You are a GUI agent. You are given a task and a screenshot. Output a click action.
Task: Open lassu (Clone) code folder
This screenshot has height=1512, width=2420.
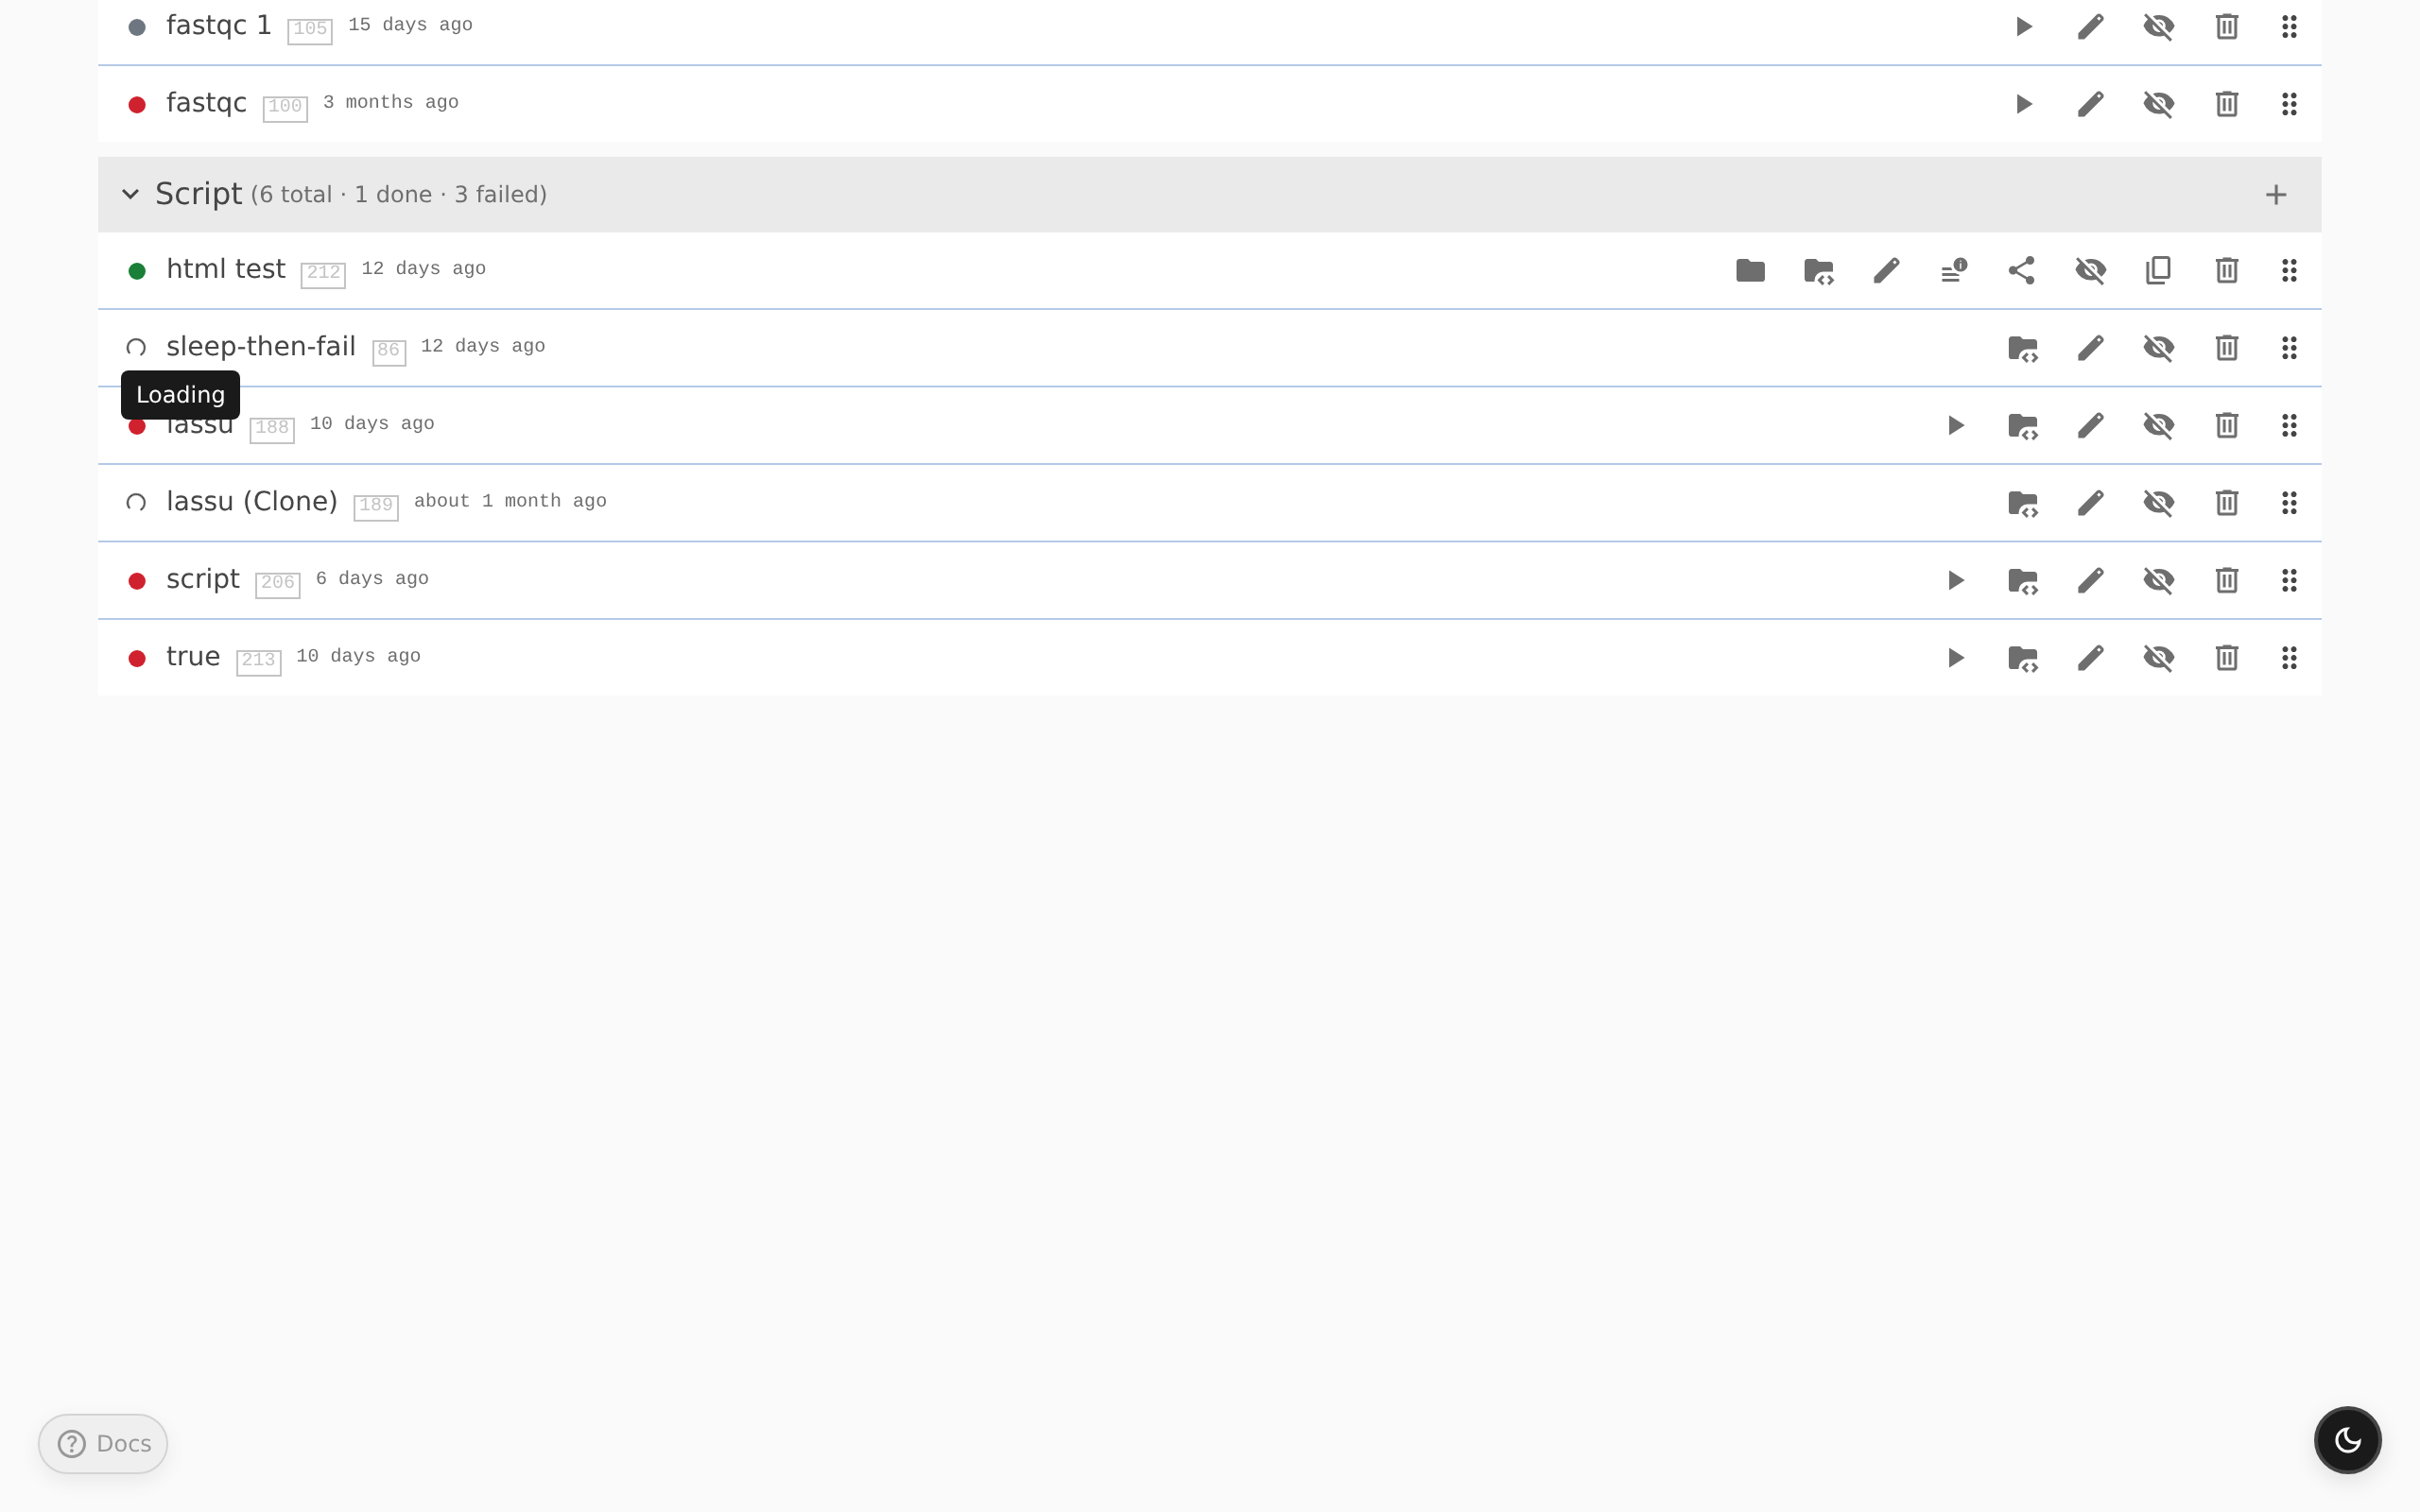(2023, 503)
